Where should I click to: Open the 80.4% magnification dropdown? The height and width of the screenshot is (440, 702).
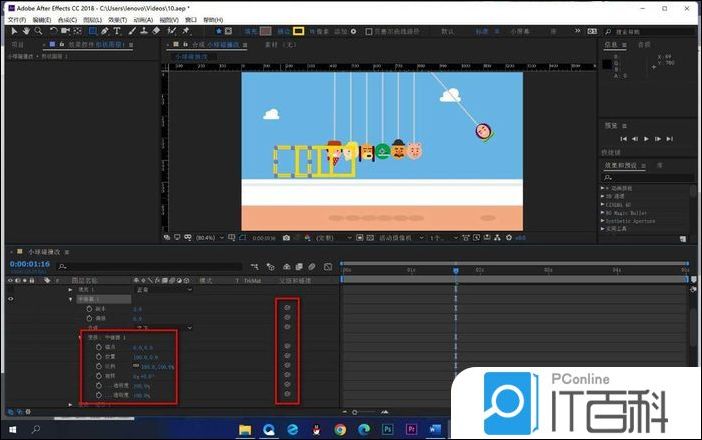tap(208, 238)
